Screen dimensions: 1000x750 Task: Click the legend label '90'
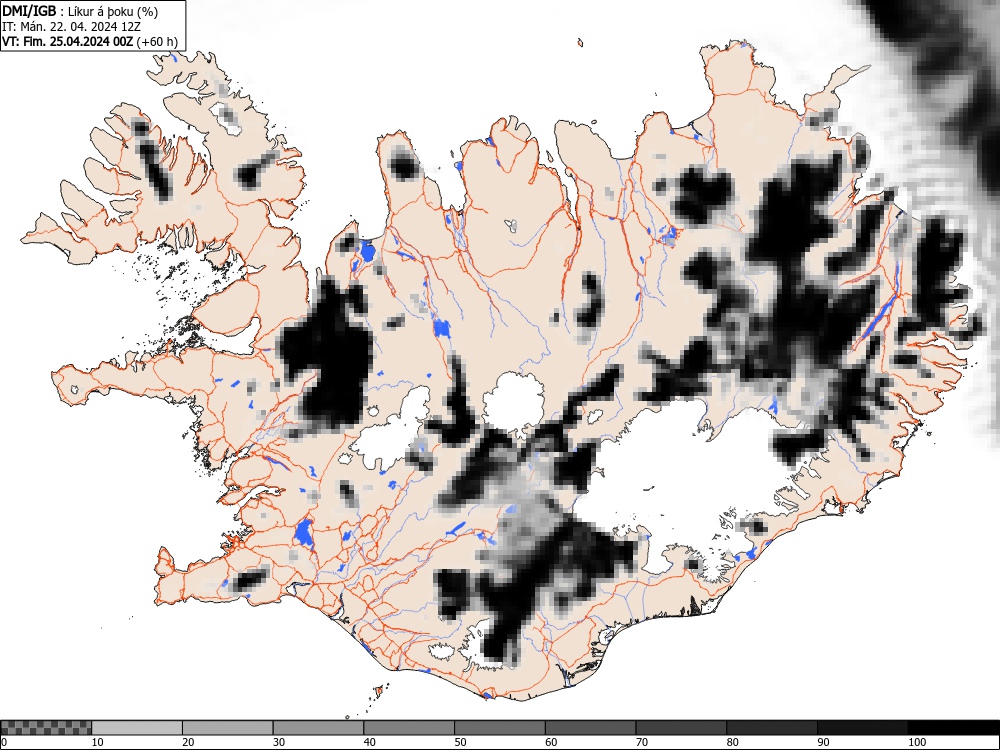[x=823, y=742]
